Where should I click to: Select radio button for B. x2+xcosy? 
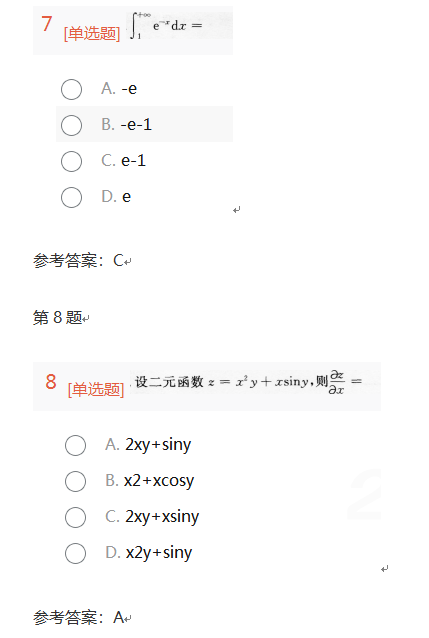[75, 481]
